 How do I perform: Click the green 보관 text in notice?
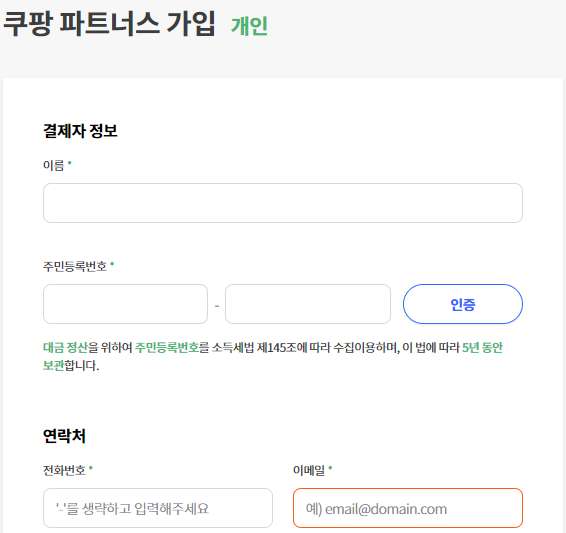[53, 365]
